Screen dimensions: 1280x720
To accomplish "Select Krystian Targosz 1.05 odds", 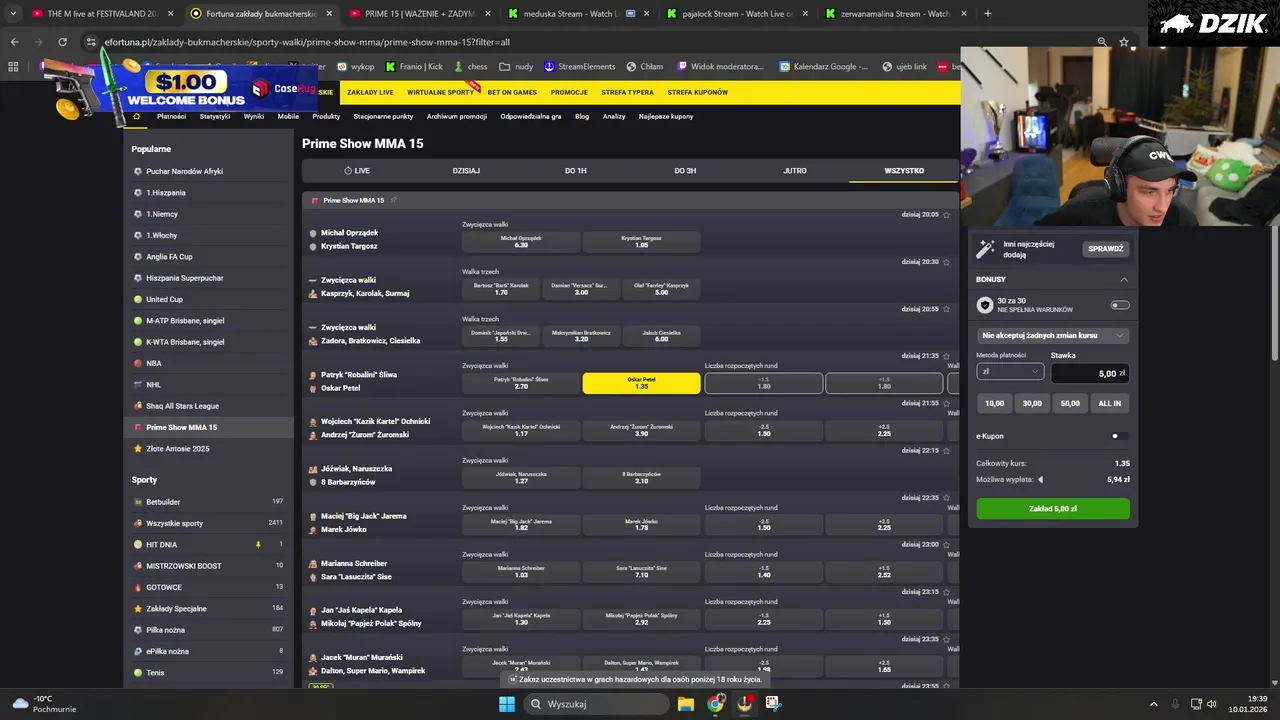I will [641, 242].
